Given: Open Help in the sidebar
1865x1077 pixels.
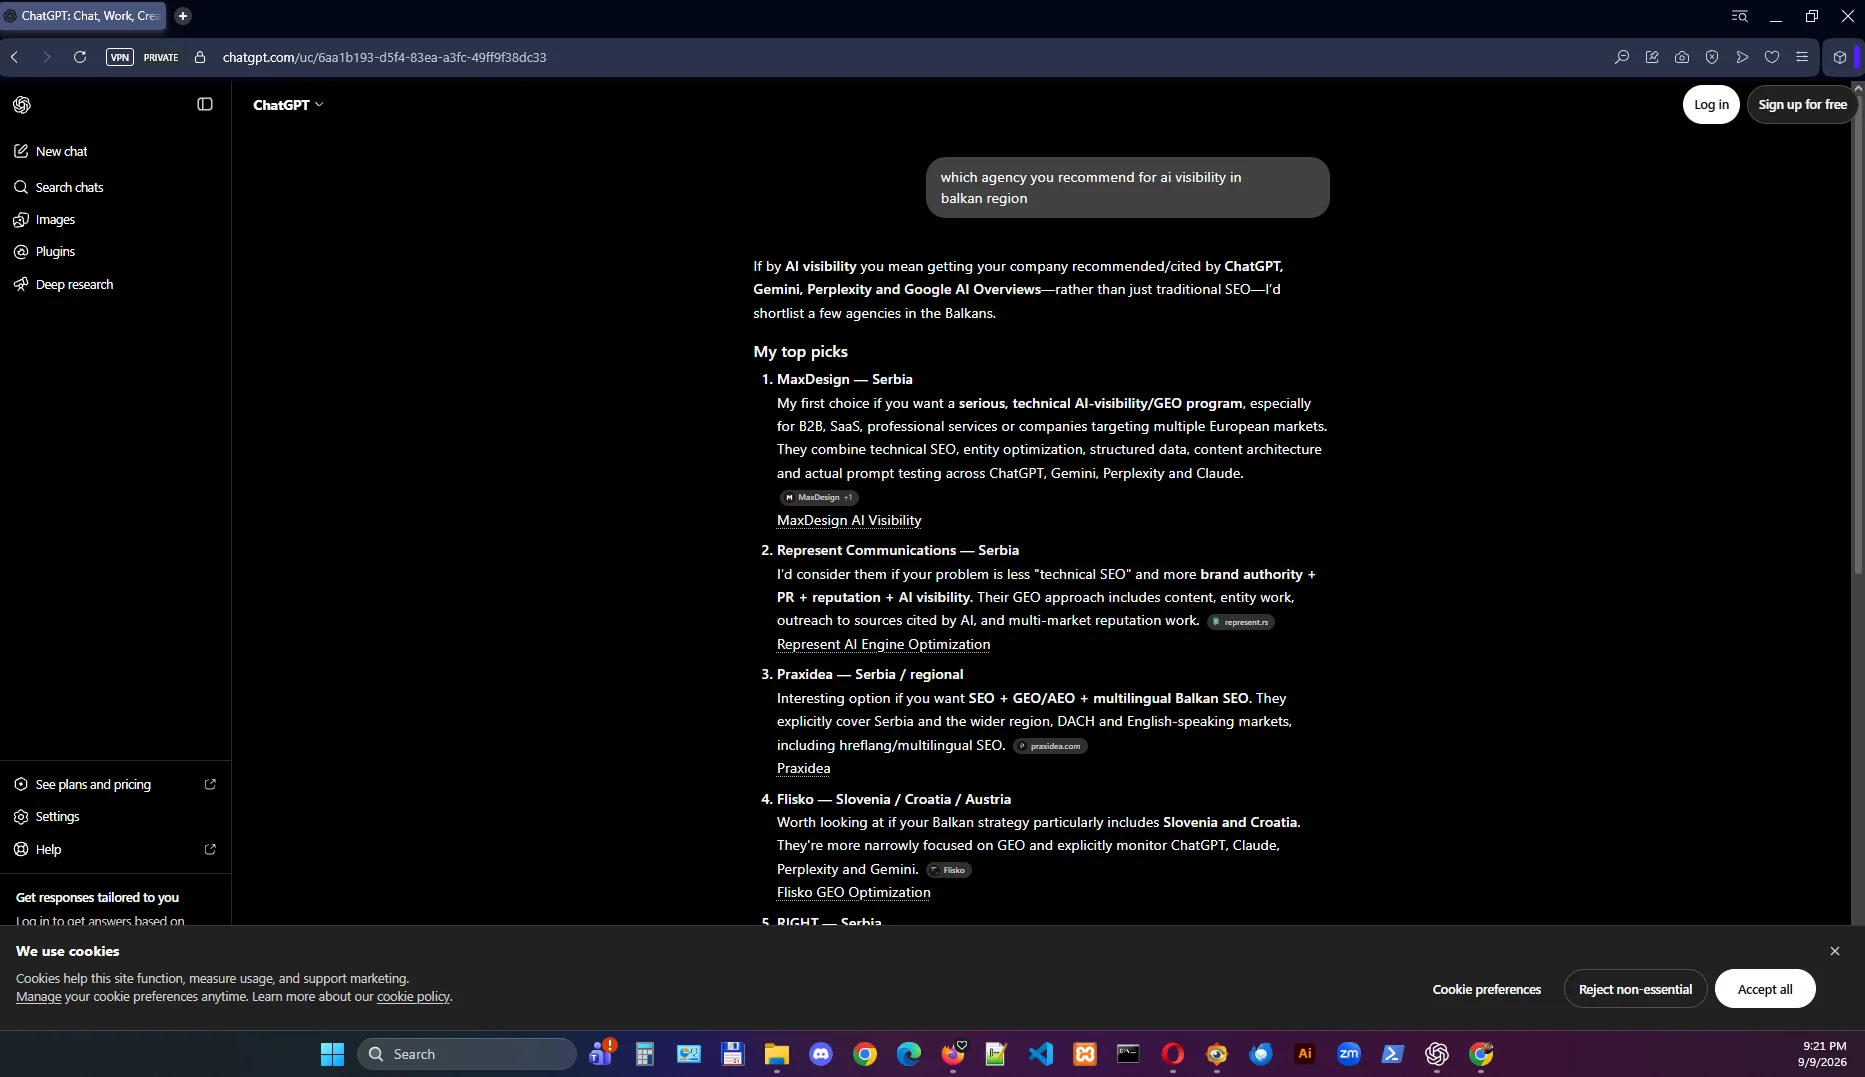Looking at the screenshot, I should click(115, 849).
